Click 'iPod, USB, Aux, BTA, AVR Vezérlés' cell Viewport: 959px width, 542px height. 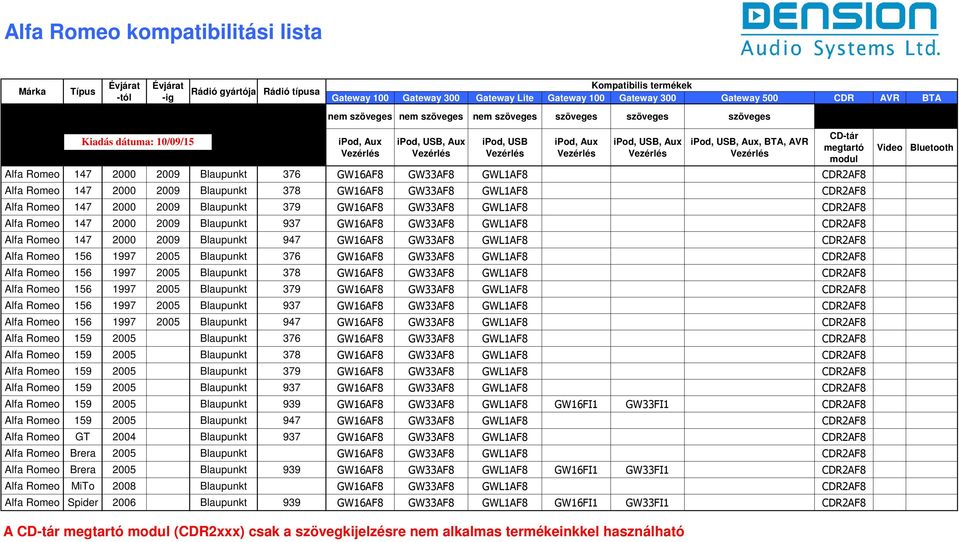point(749,147)
